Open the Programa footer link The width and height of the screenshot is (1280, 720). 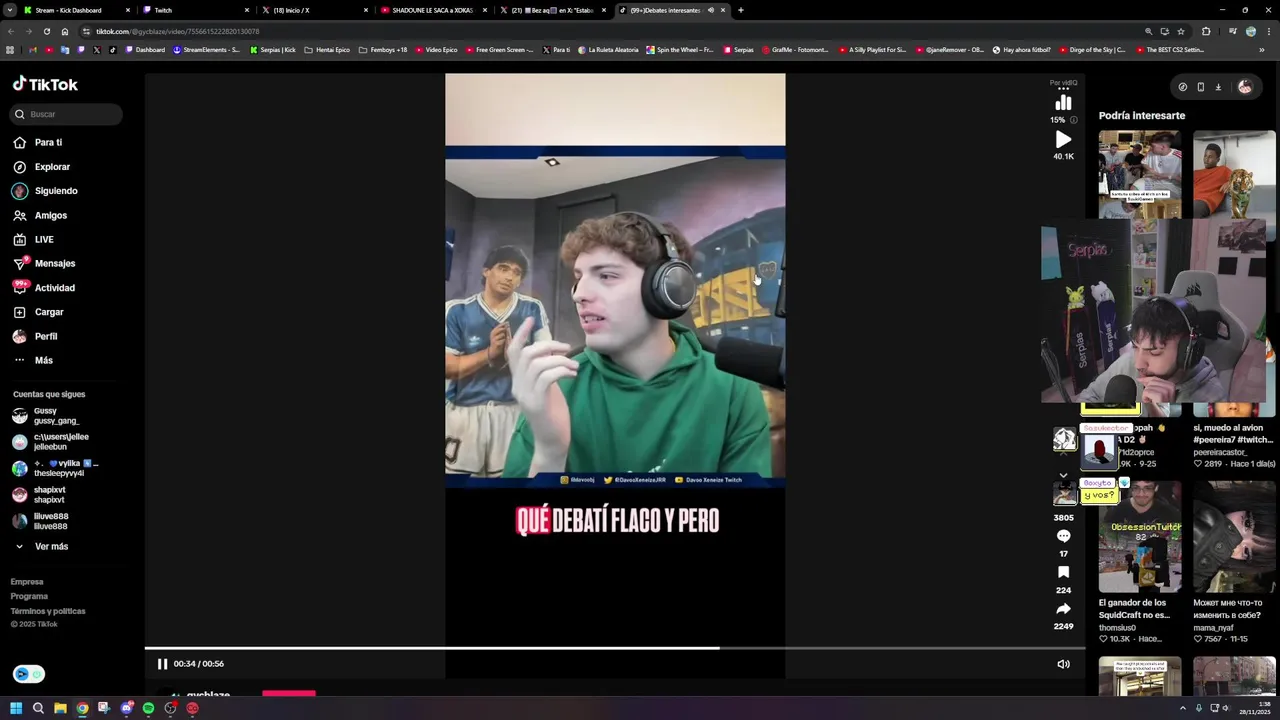click(x=29, y=596)
